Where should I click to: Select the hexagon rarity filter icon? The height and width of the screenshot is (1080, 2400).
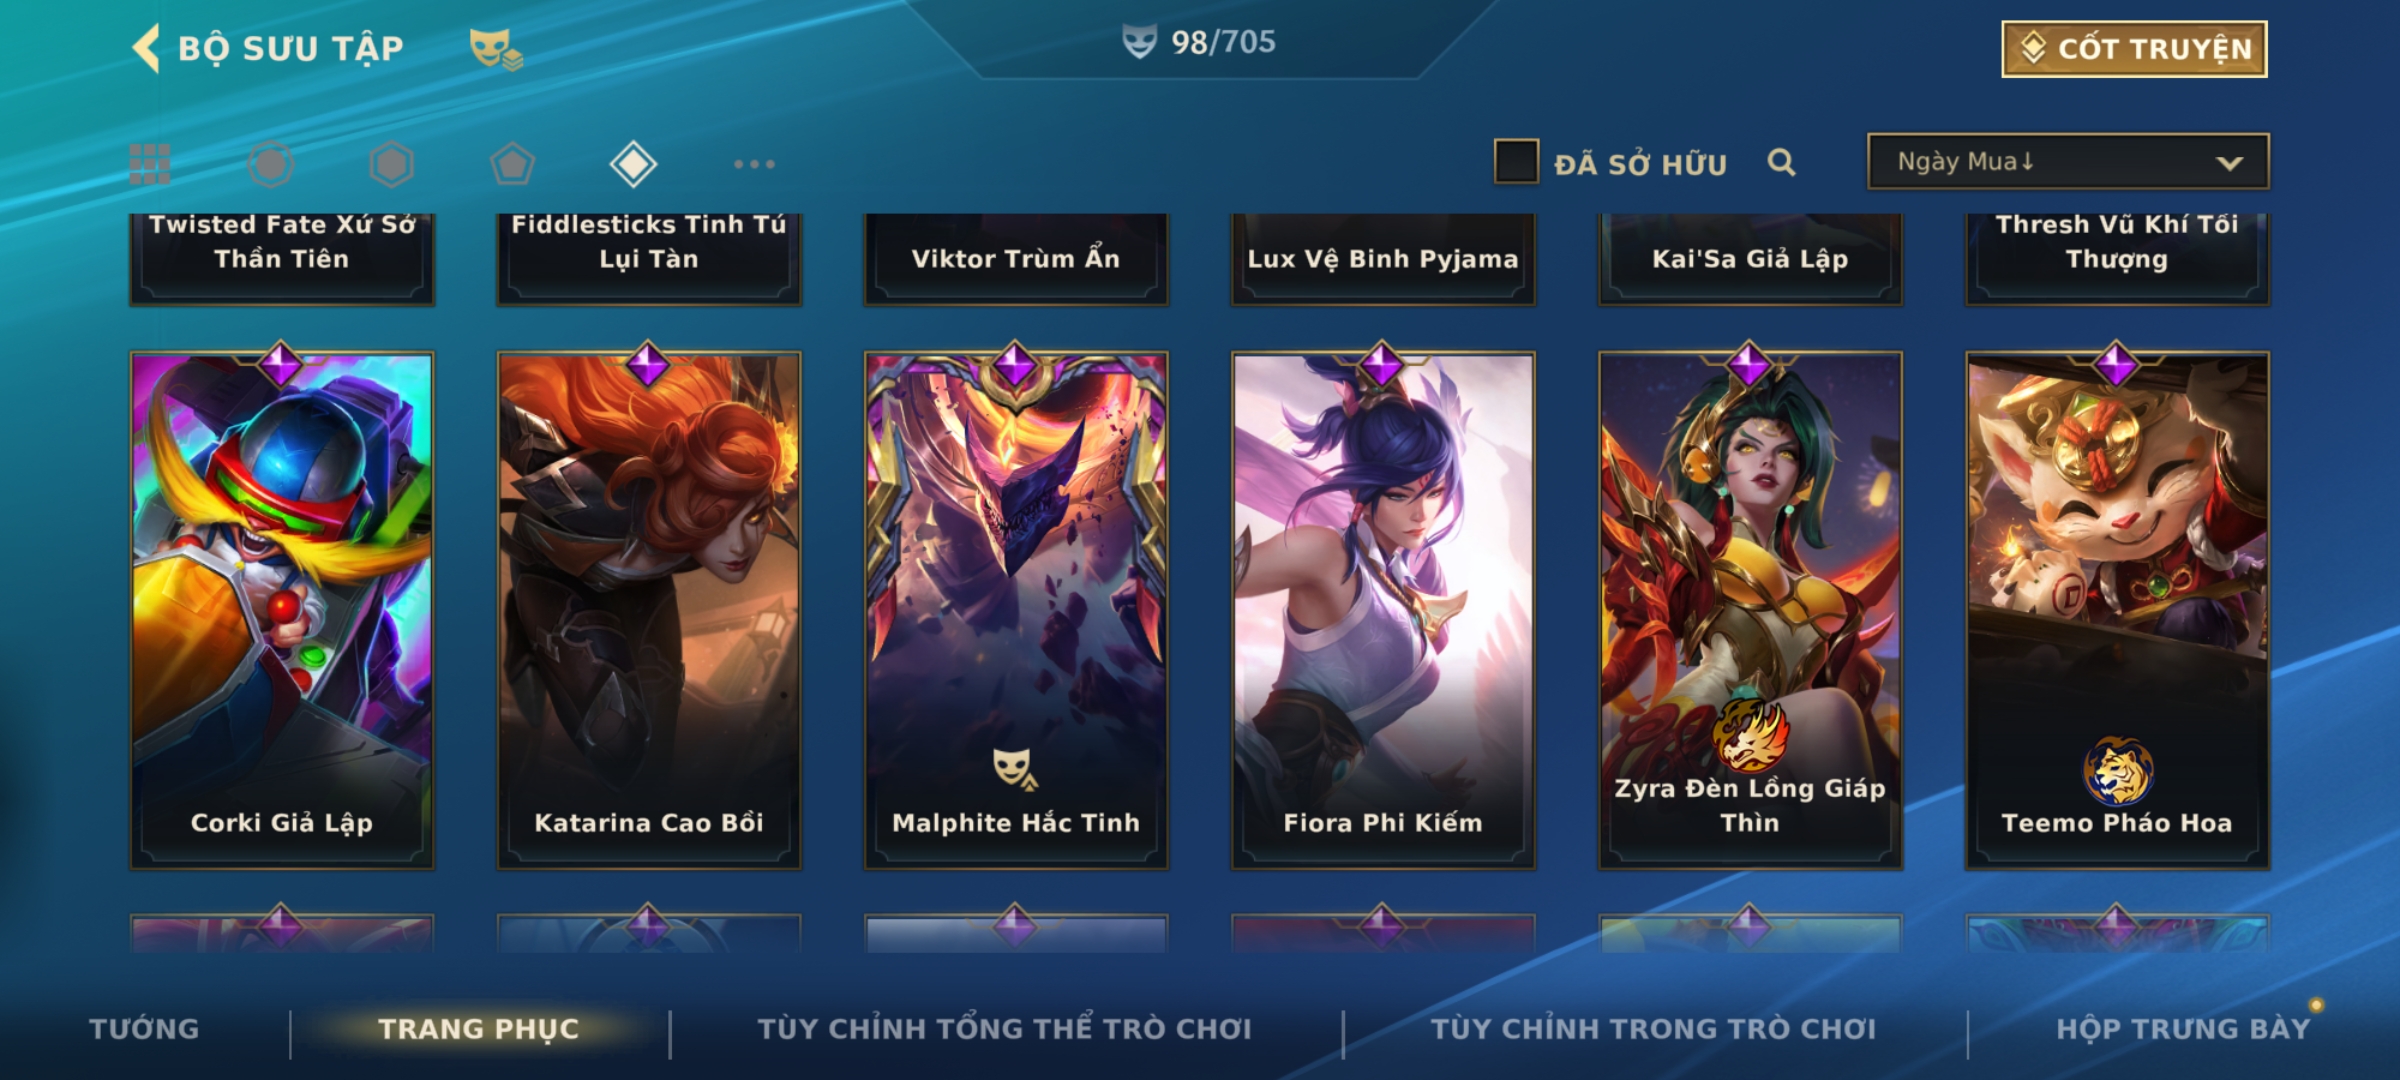tap(391, 164)
